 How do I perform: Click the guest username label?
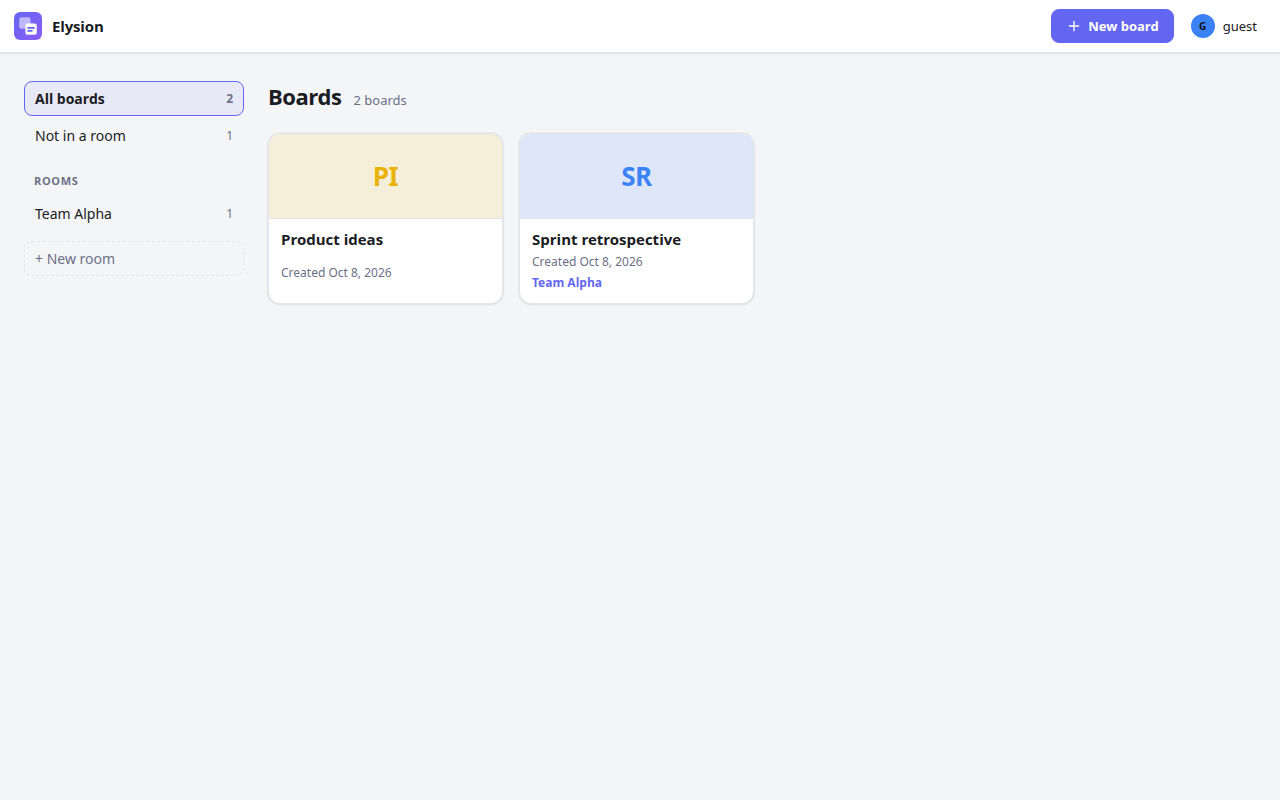[1240, 27]
